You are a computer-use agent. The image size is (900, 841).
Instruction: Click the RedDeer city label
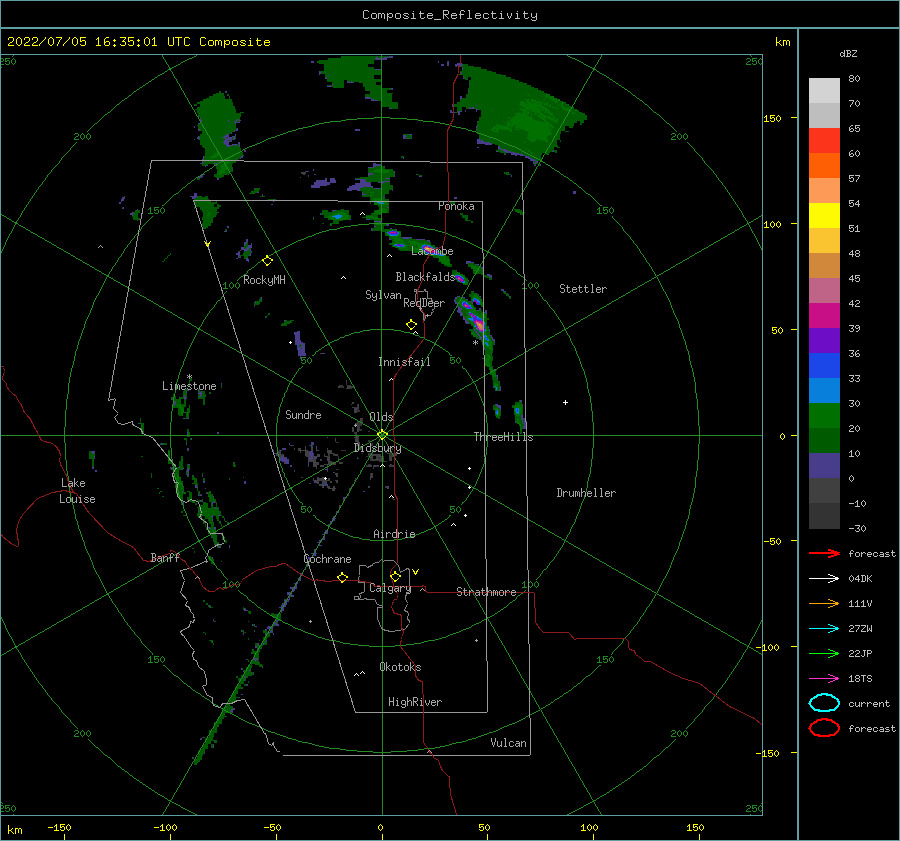pyautogui.click(x=424, y=303)
